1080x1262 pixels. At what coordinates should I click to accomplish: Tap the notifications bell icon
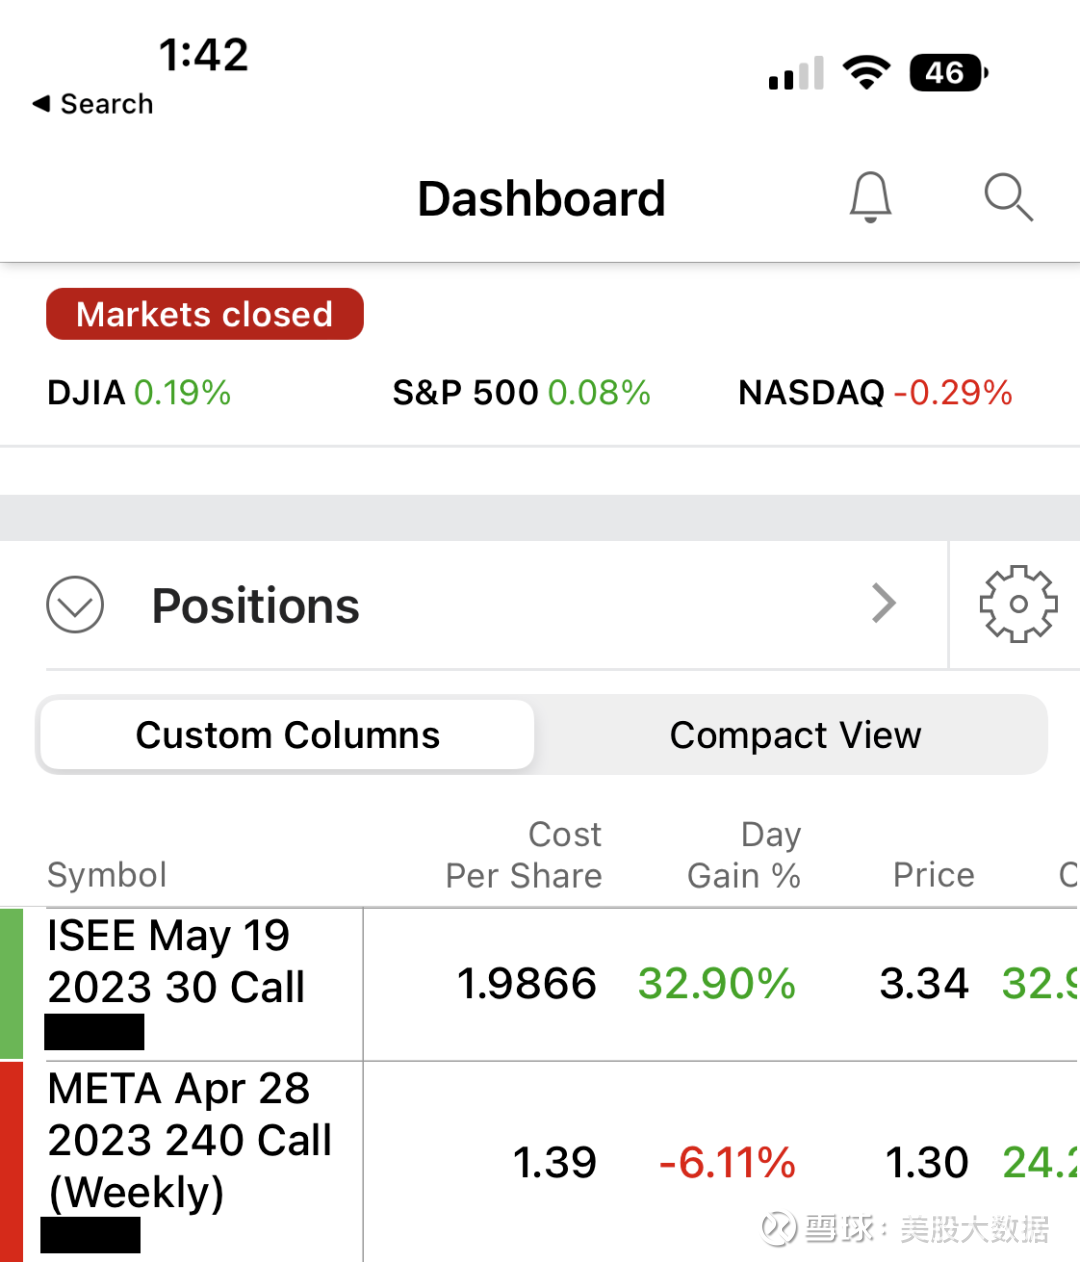click(870, 197)
